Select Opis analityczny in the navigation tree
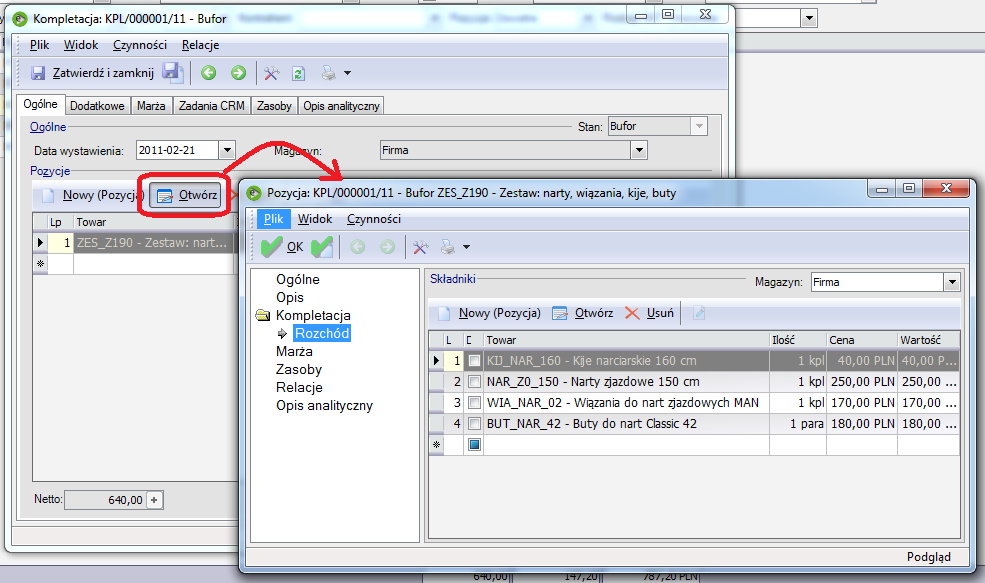 (x=324, y=406)
